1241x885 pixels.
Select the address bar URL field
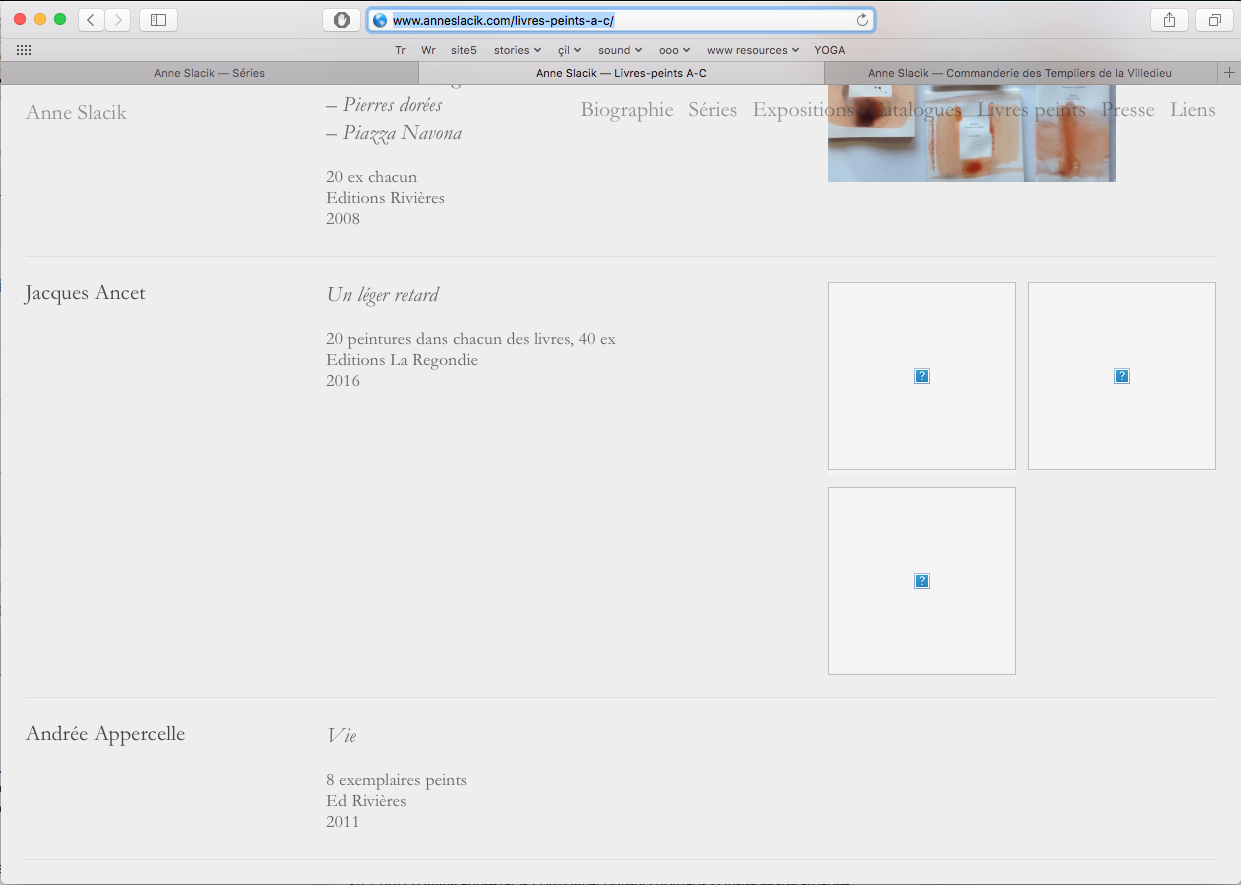620,20
